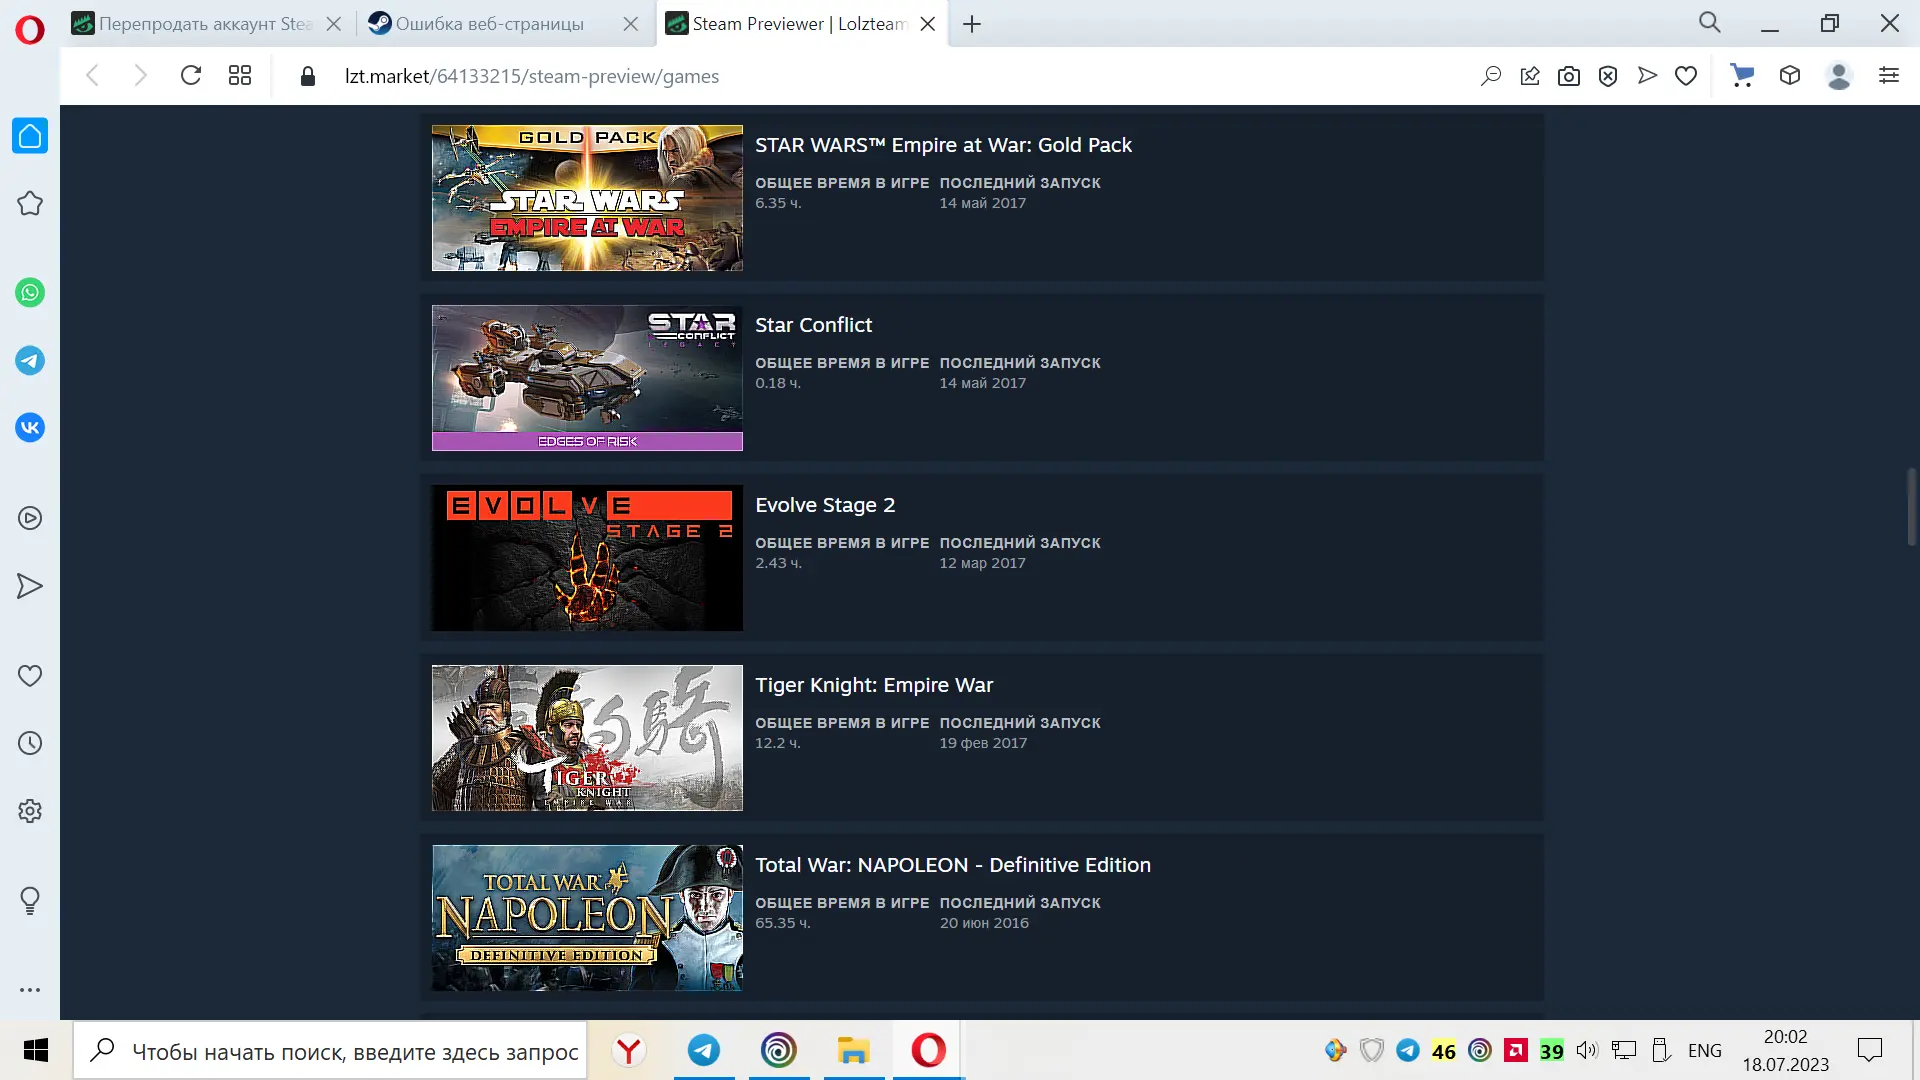
Task: Open Telegram messenger in the sidebar
Action: [30, 361]
